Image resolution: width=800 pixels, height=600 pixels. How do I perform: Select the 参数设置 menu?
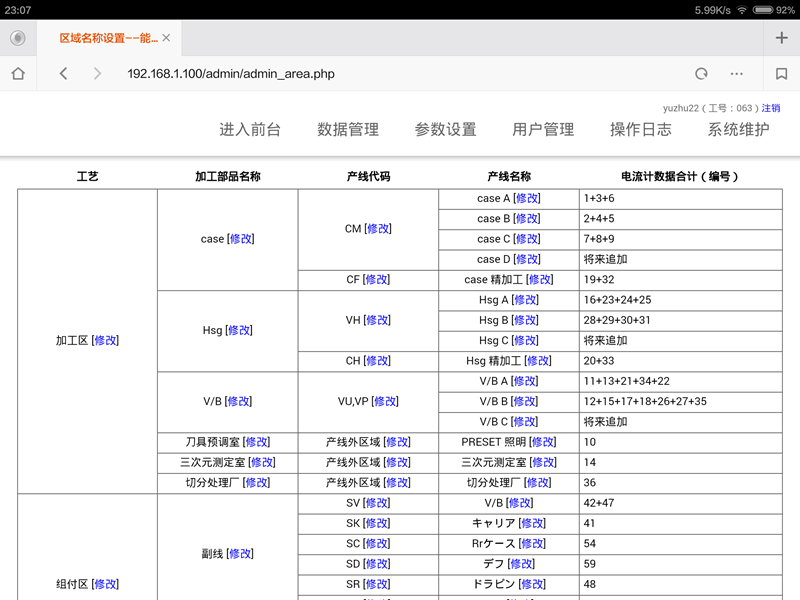click(445, 129)
